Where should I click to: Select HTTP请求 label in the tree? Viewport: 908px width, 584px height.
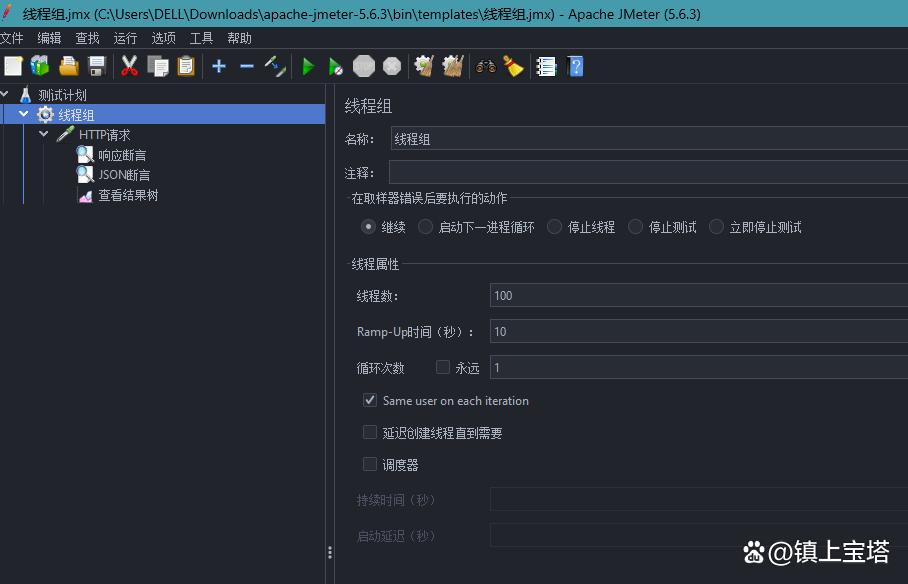click(x=105, y=135)
